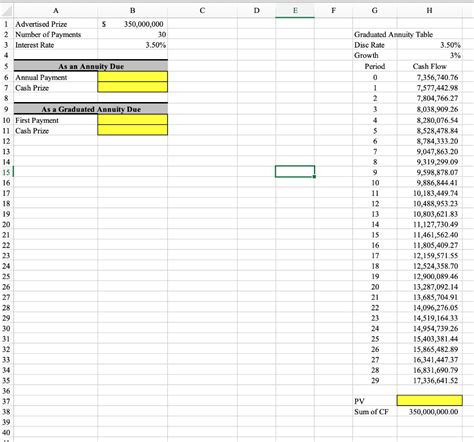The width and height of the screenshot is (474, 442).
Task: Click the fill handle of selected cell E15
Action: (314, 177)
